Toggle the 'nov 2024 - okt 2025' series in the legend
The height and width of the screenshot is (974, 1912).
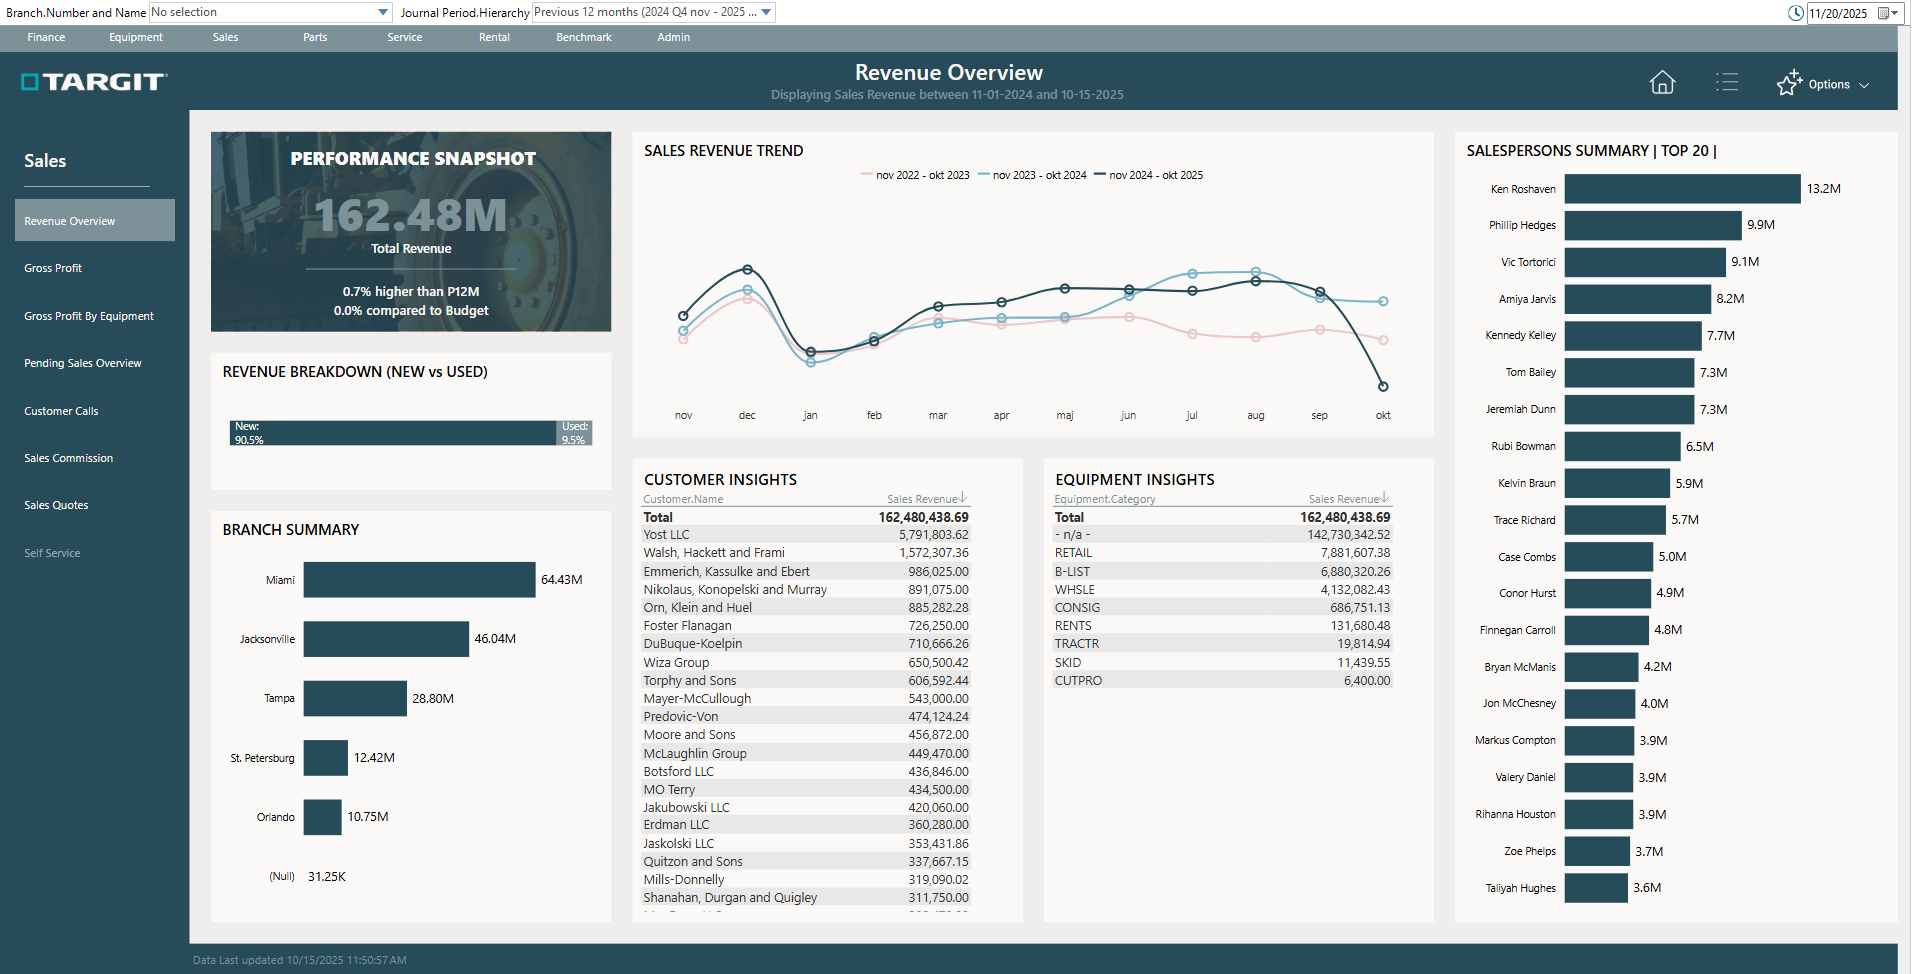point(1149,174)
